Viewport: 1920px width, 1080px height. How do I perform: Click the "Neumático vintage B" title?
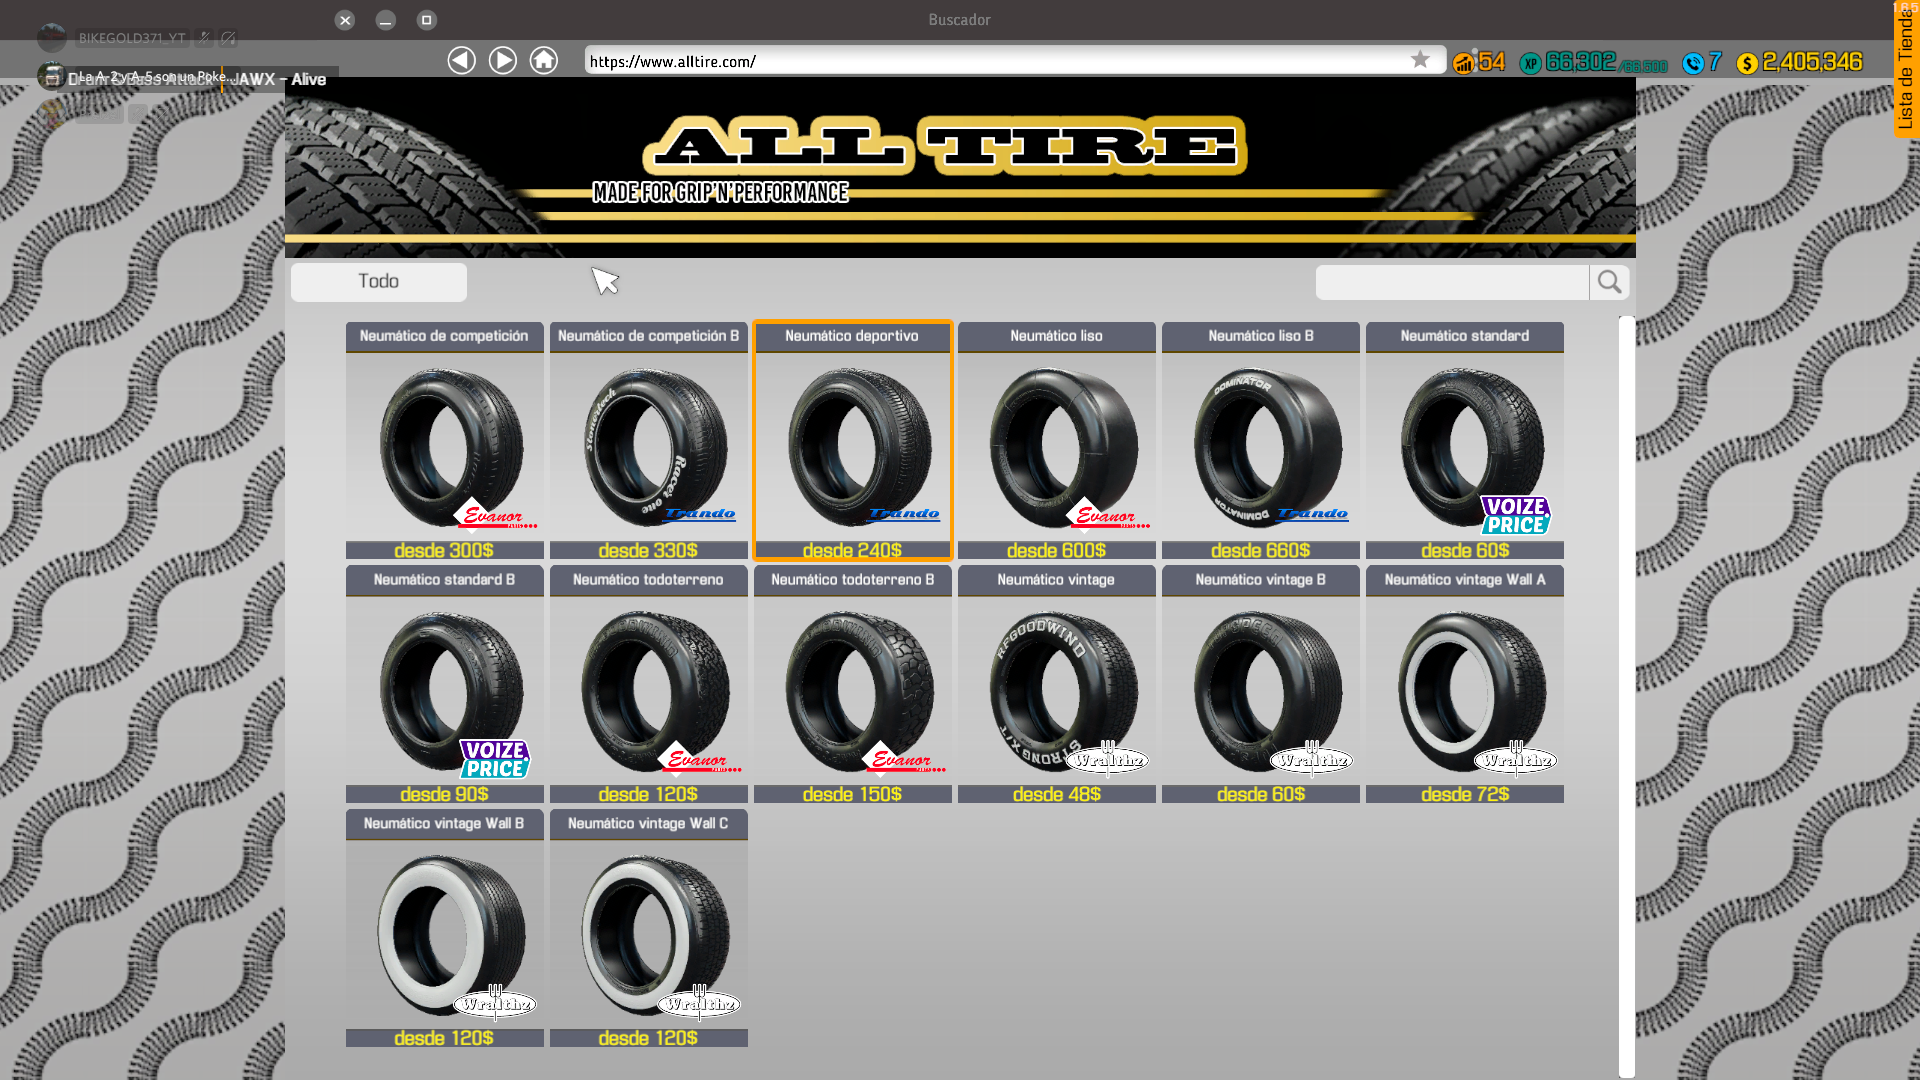click(x=1261, y=580)
